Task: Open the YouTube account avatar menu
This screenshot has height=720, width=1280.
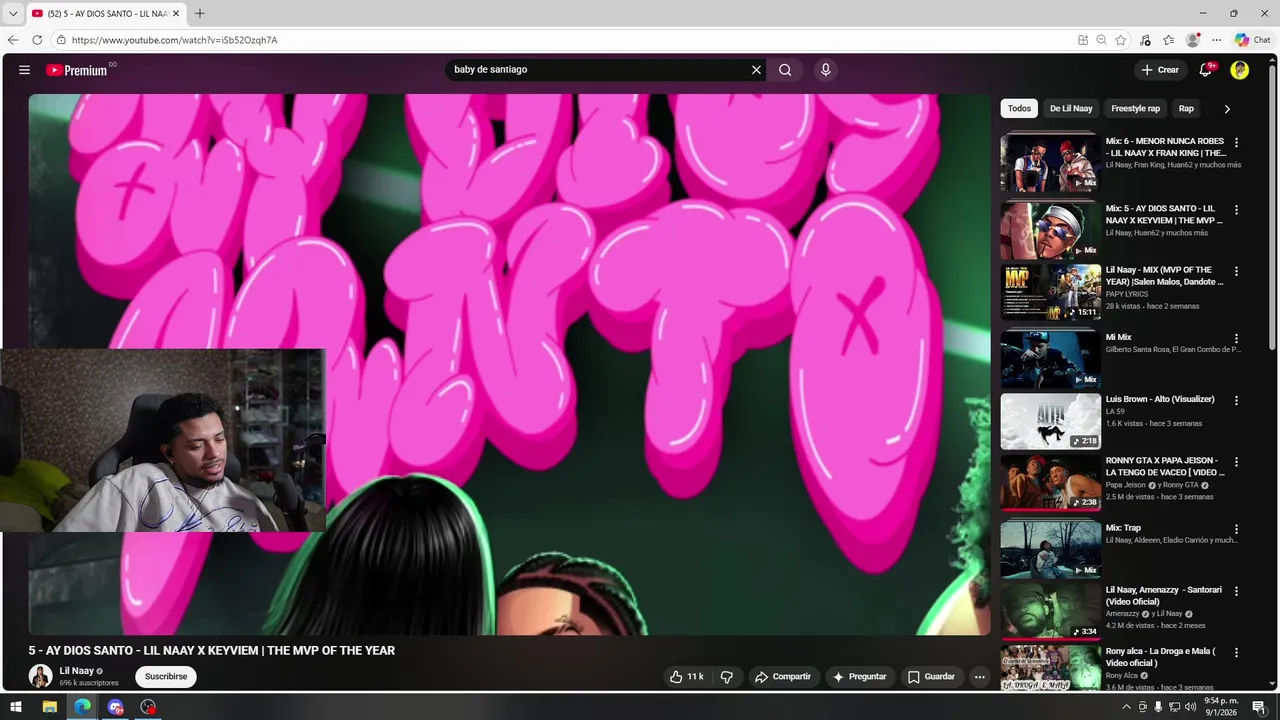Action: 1240,70
